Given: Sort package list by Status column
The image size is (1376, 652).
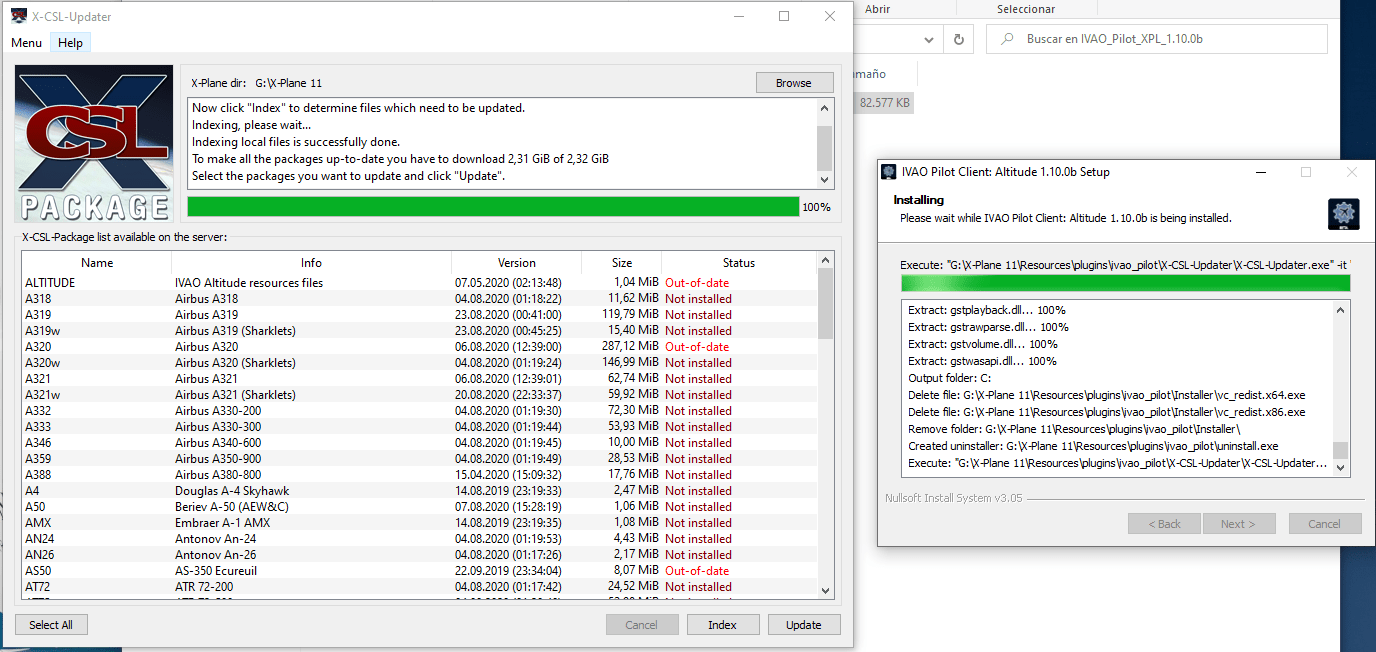Looking at the screenshot, I should tap(739, 263).
